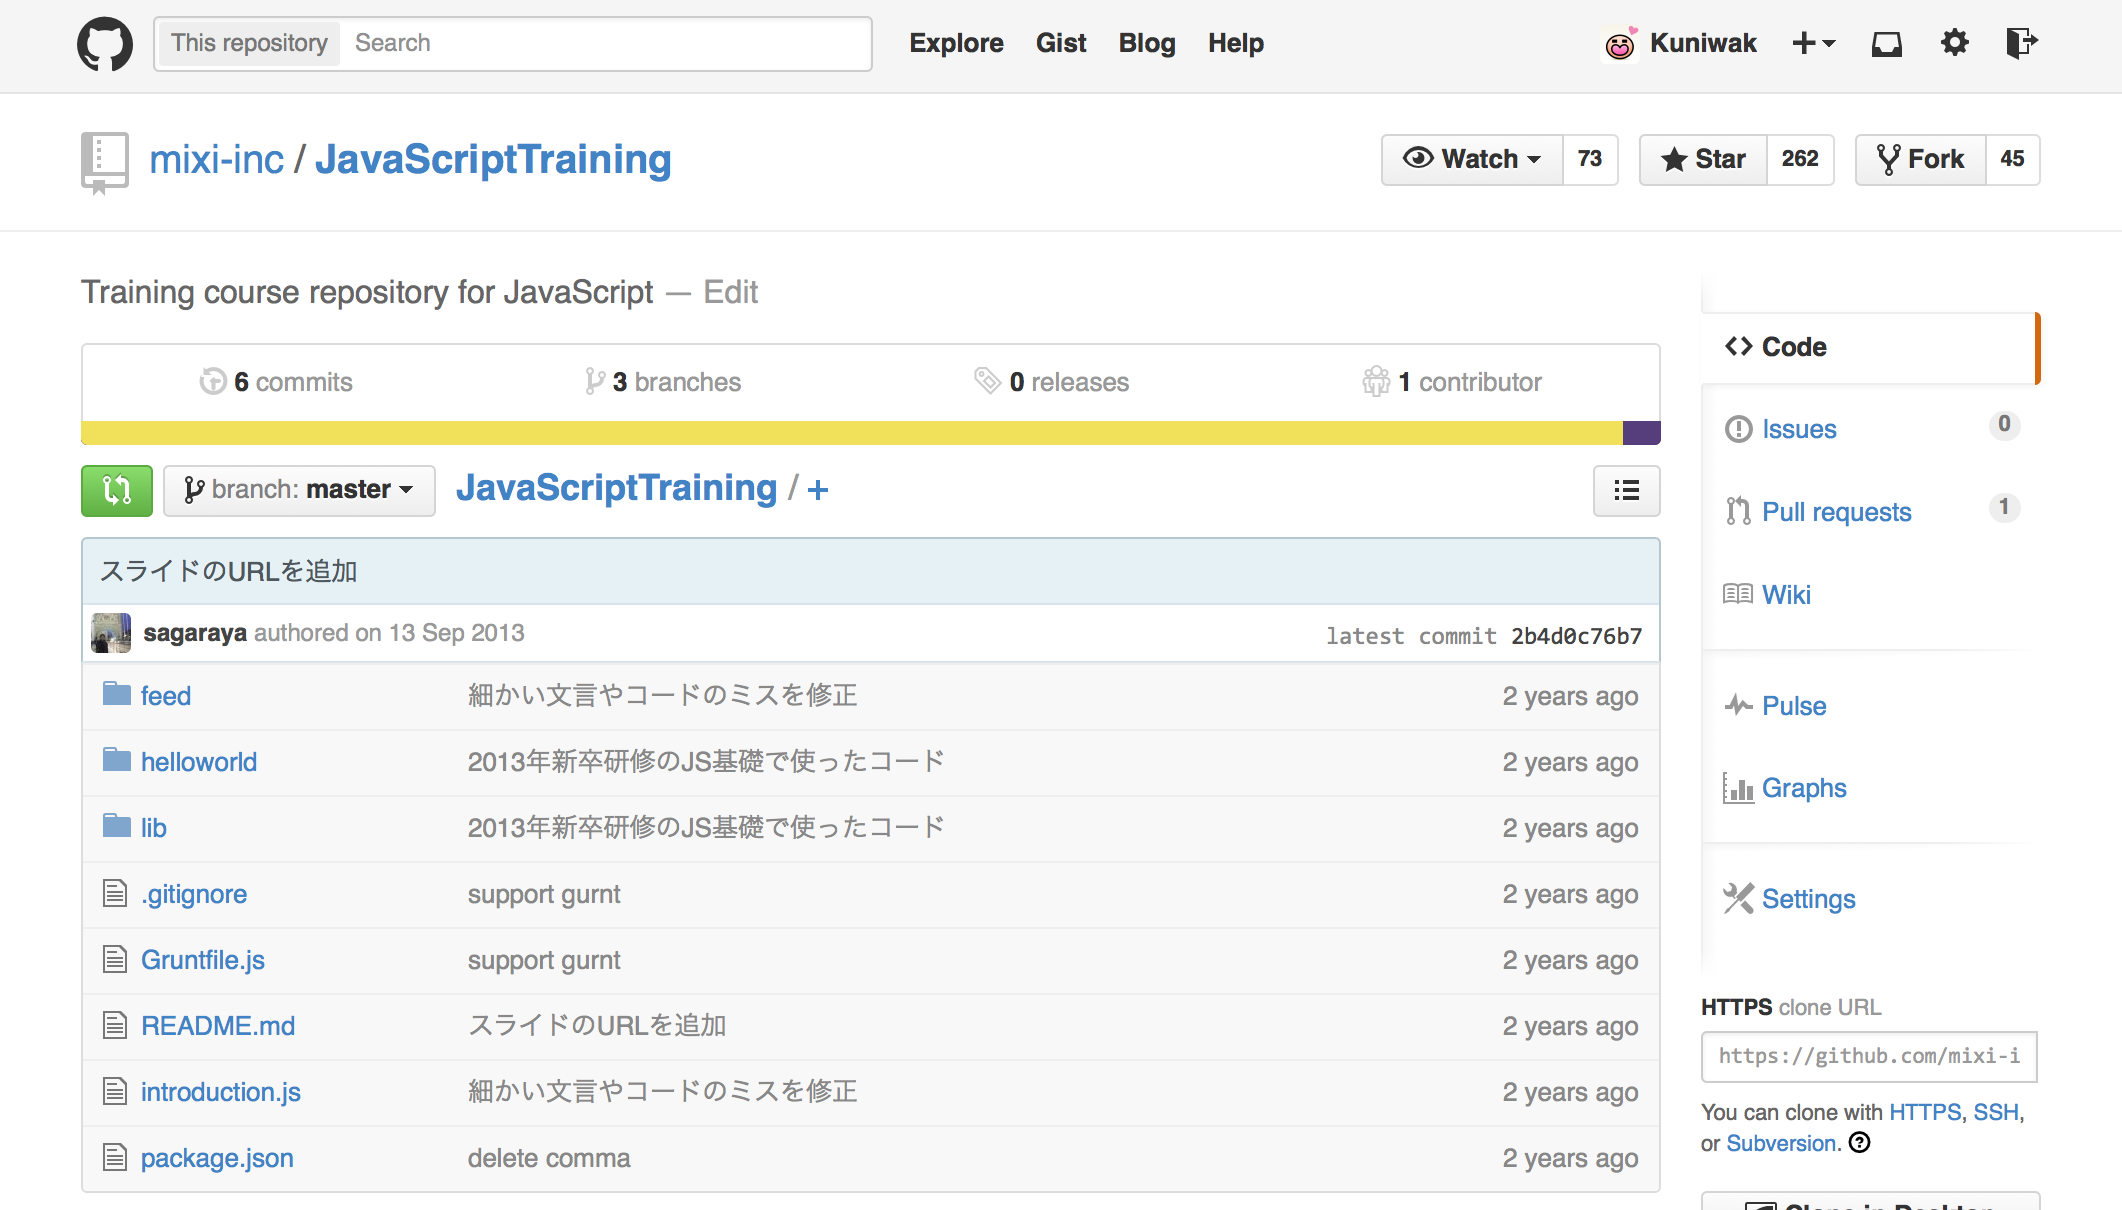Toggle Watch on this repository

[1472, 159]
